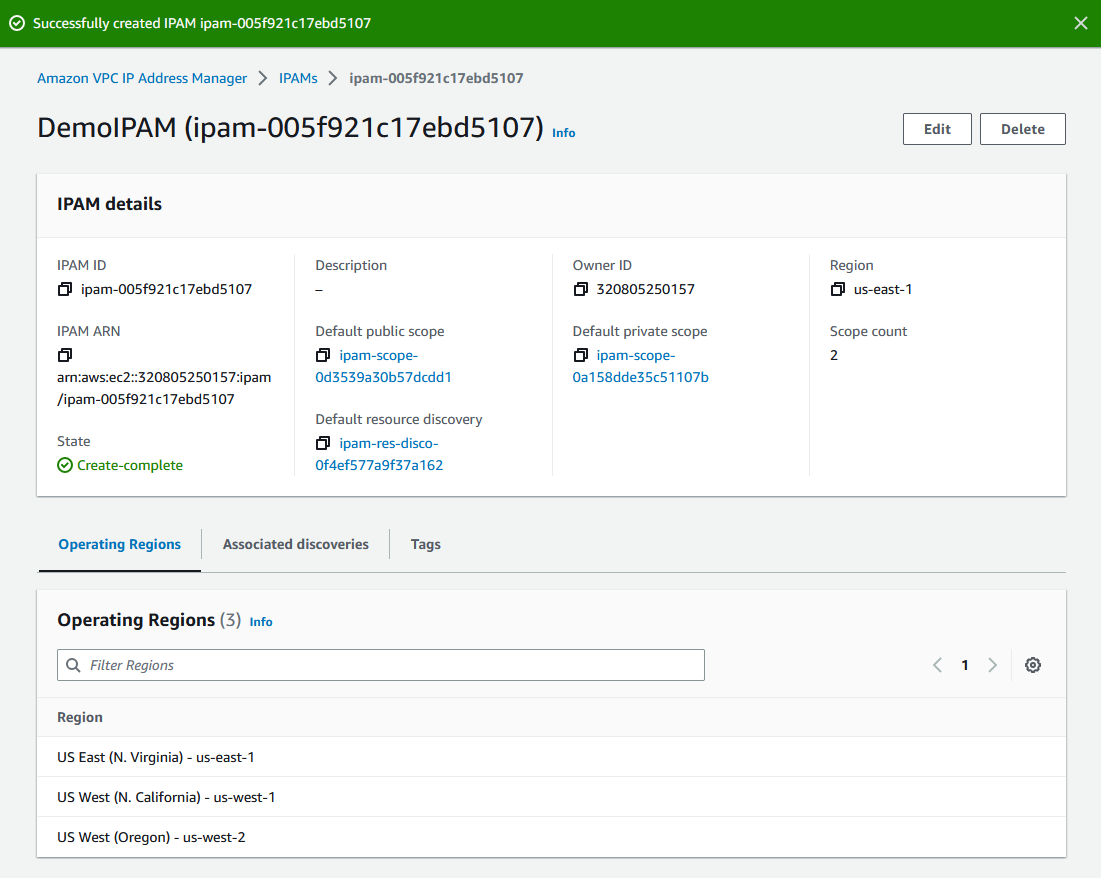Go to the previous page of regions
Image resolution: width=1101 pixels, height=878 pixels.
937,664
